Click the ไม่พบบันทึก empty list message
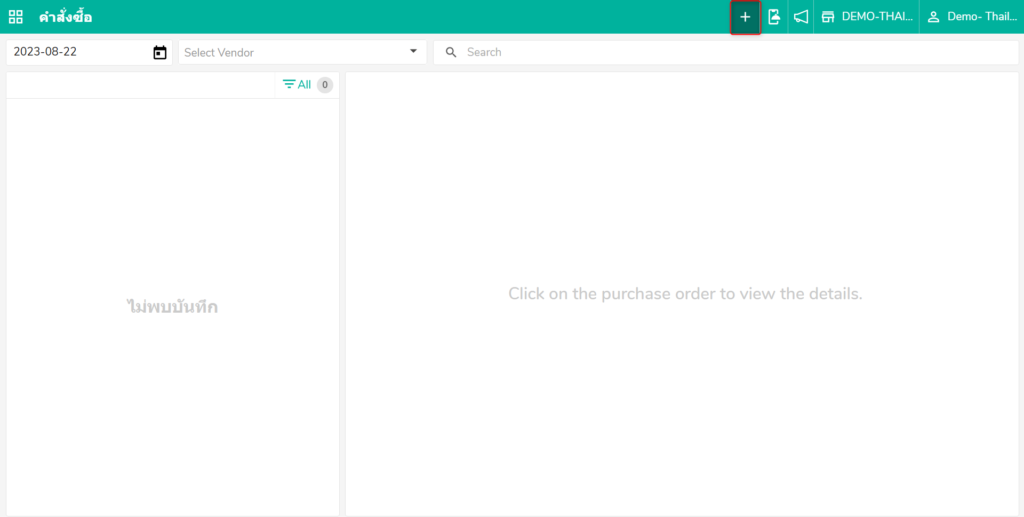This screenshot has height=517, width=1024. click(x=172, y=307)
